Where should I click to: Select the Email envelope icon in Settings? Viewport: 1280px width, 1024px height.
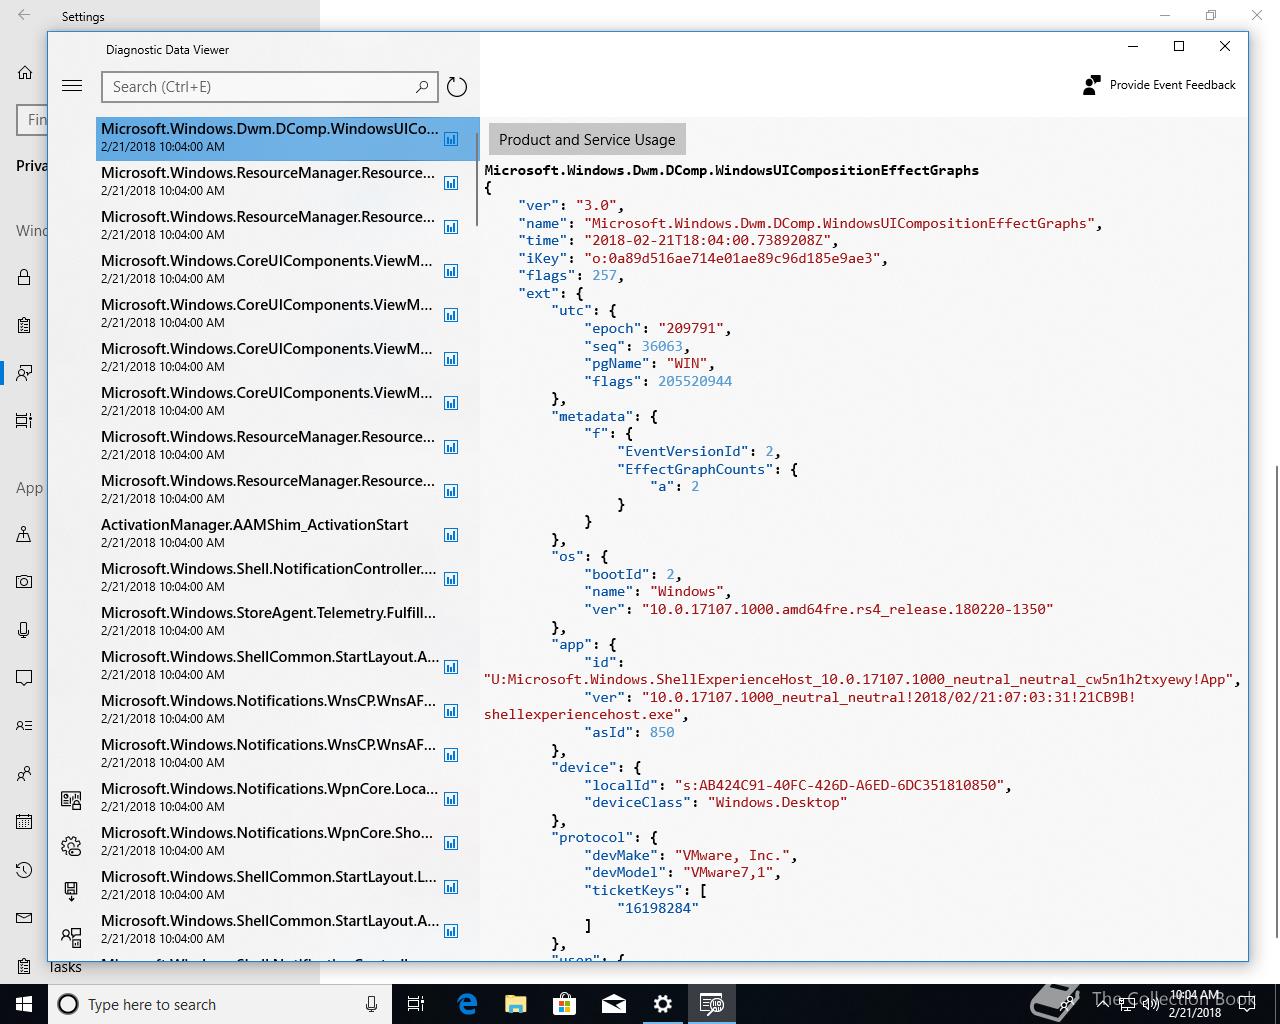click(24, 918)
